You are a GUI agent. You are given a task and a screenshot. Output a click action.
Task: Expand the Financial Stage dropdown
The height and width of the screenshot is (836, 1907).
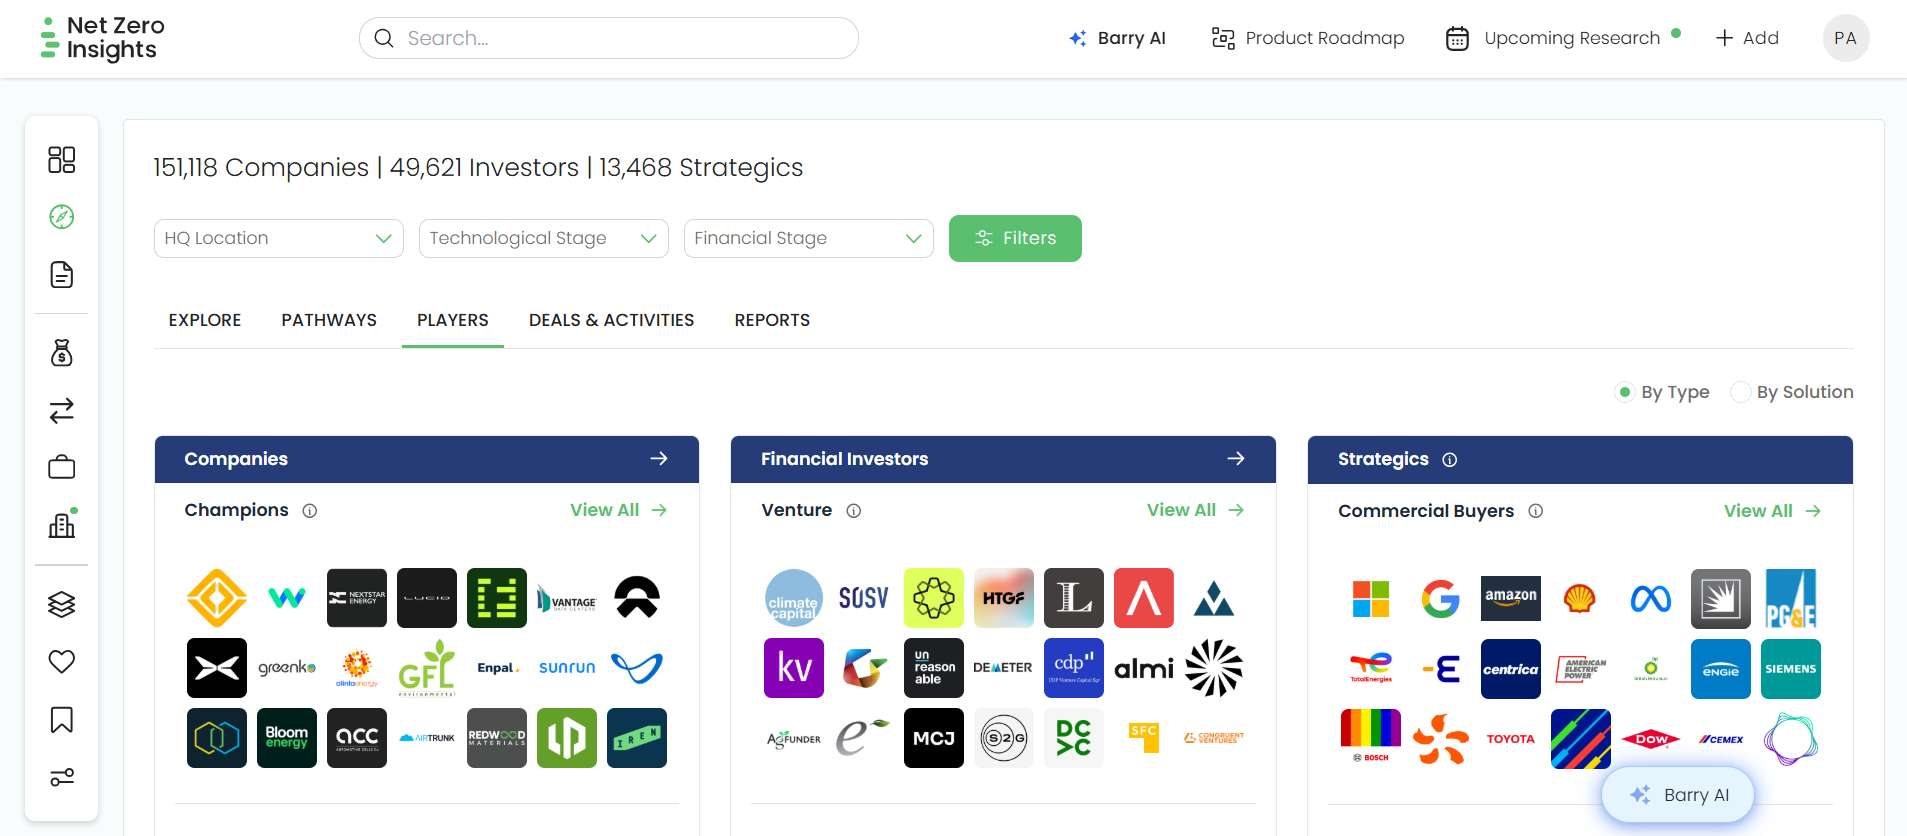[809, 238]
